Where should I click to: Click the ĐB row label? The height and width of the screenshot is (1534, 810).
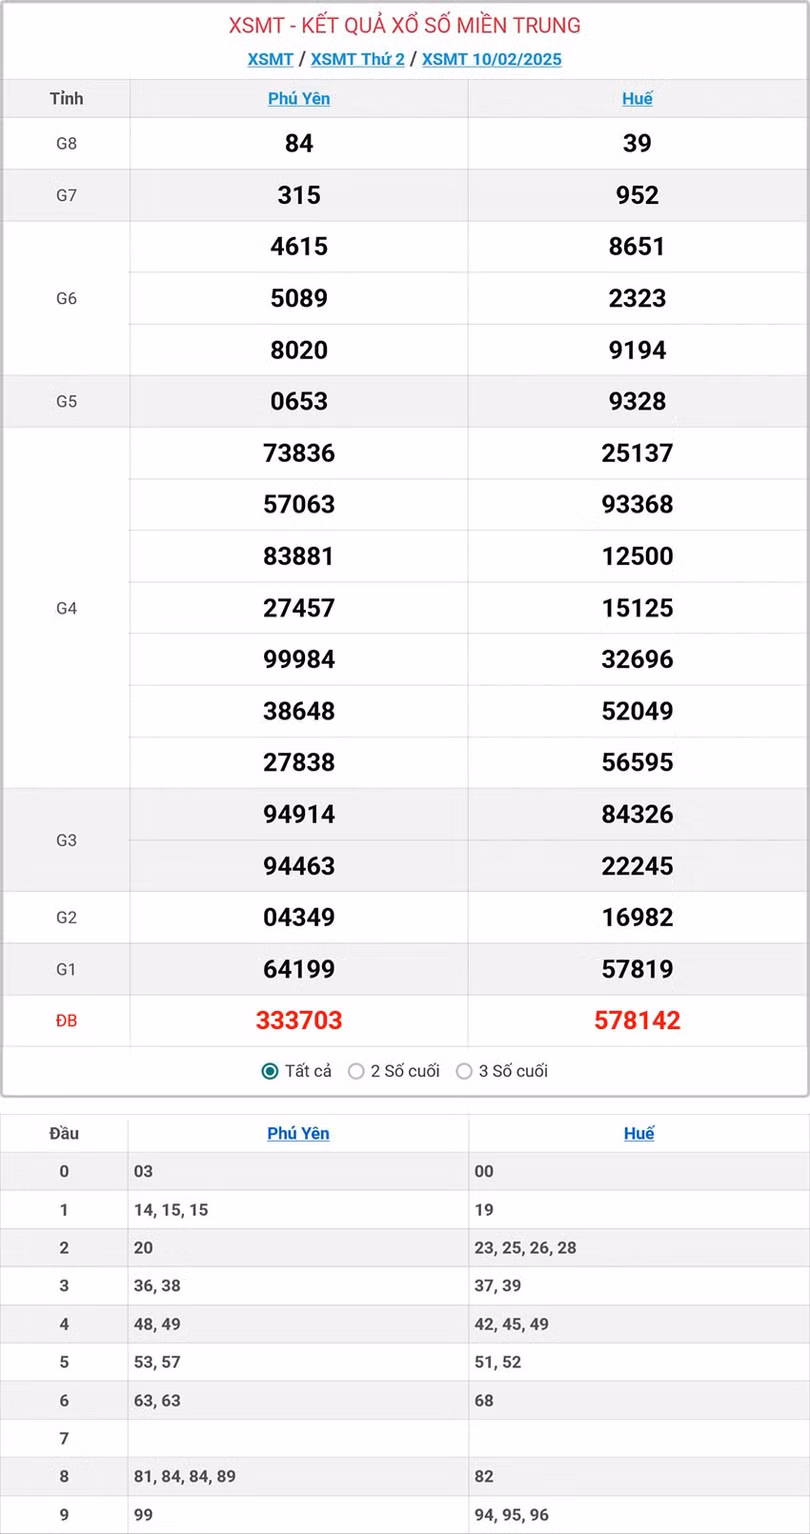(x=66, y=1021)
